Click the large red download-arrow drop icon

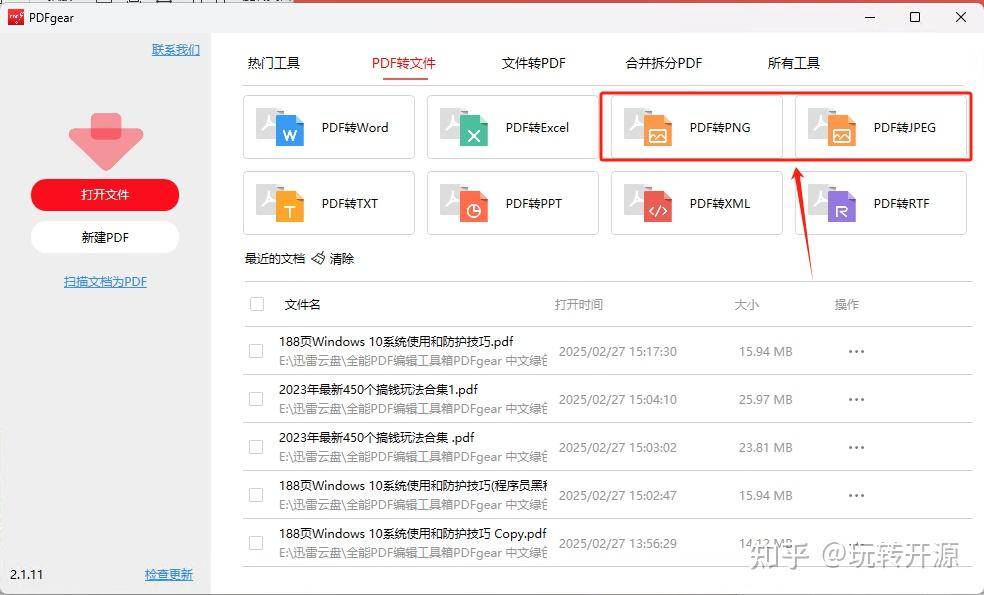[x=106, y=141]
